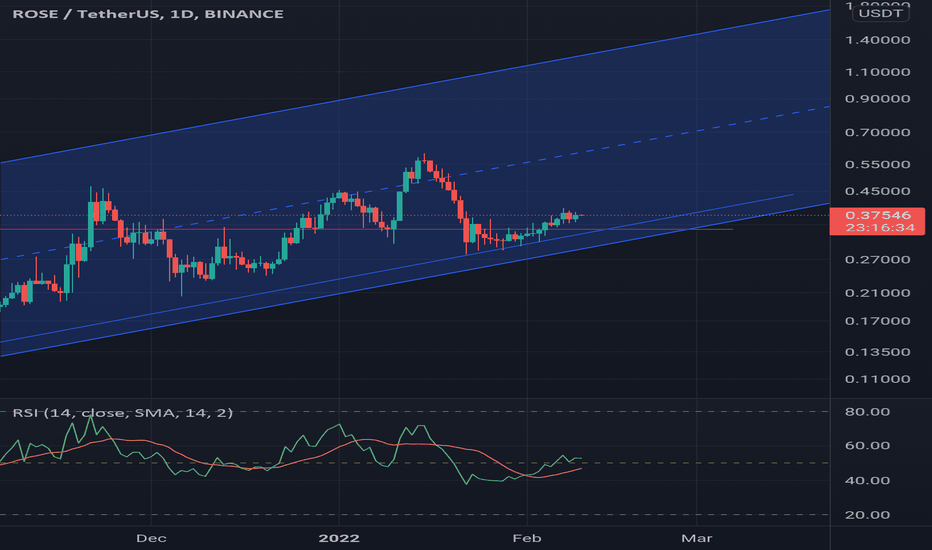The height and width of the screenshot is (550, 932).
Task: Click the Dec time axis label
Action: pyautogui.click(x=151, y=538)
